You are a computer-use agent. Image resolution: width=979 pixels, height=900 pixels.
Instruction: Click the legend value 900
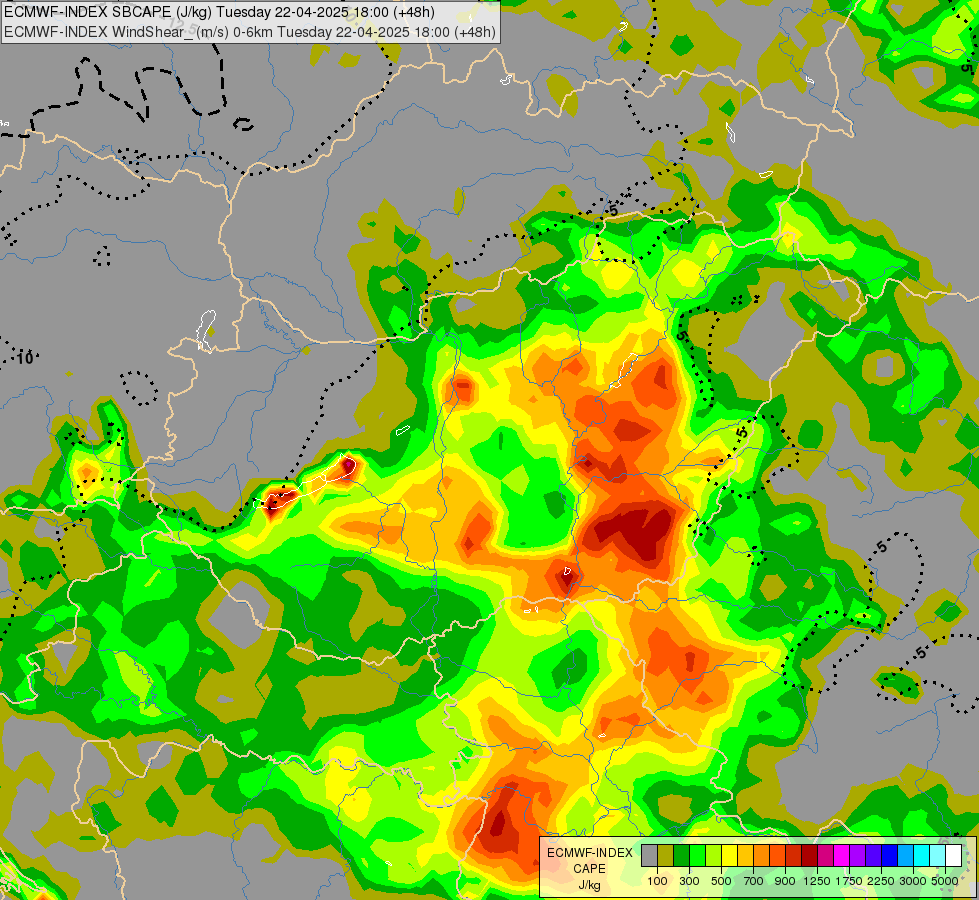[x=785, y=881]
